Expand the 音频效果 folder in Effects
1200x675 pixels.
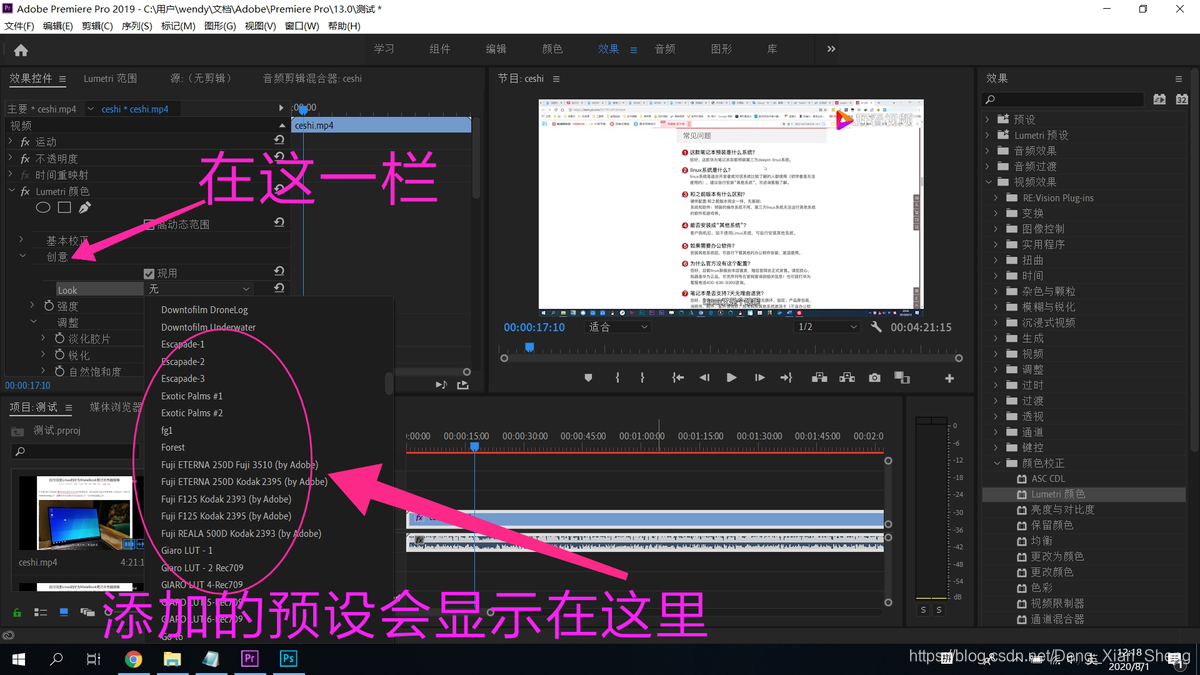tap(988, 151)
